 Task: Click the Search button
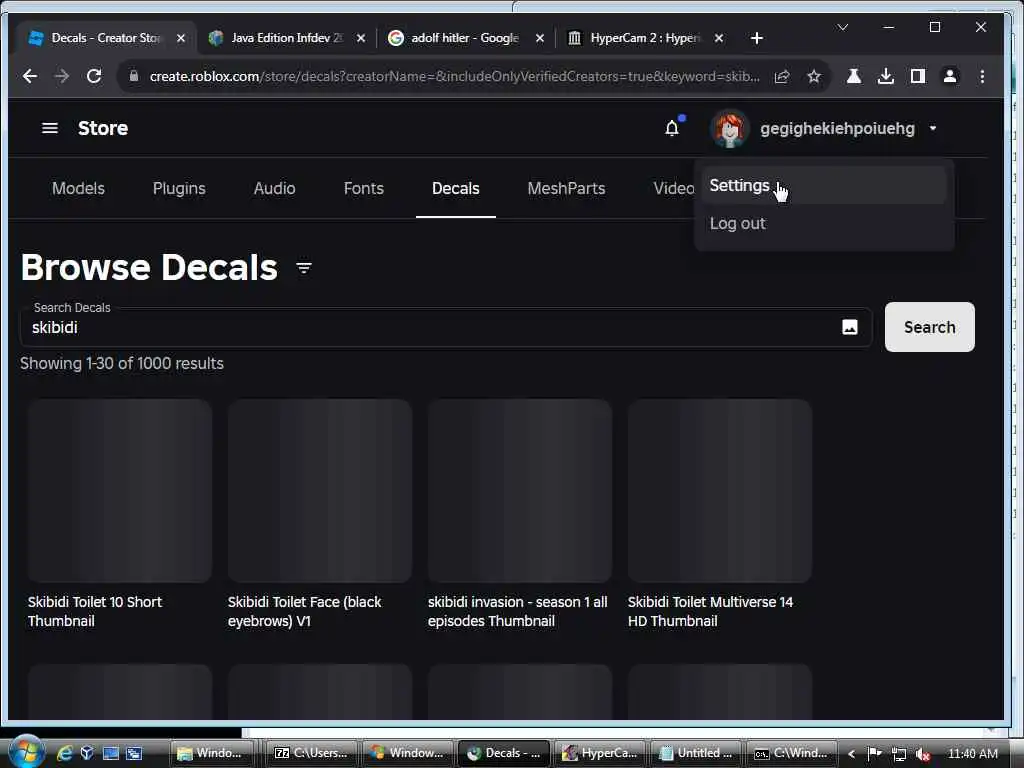(x=929, y=327)
